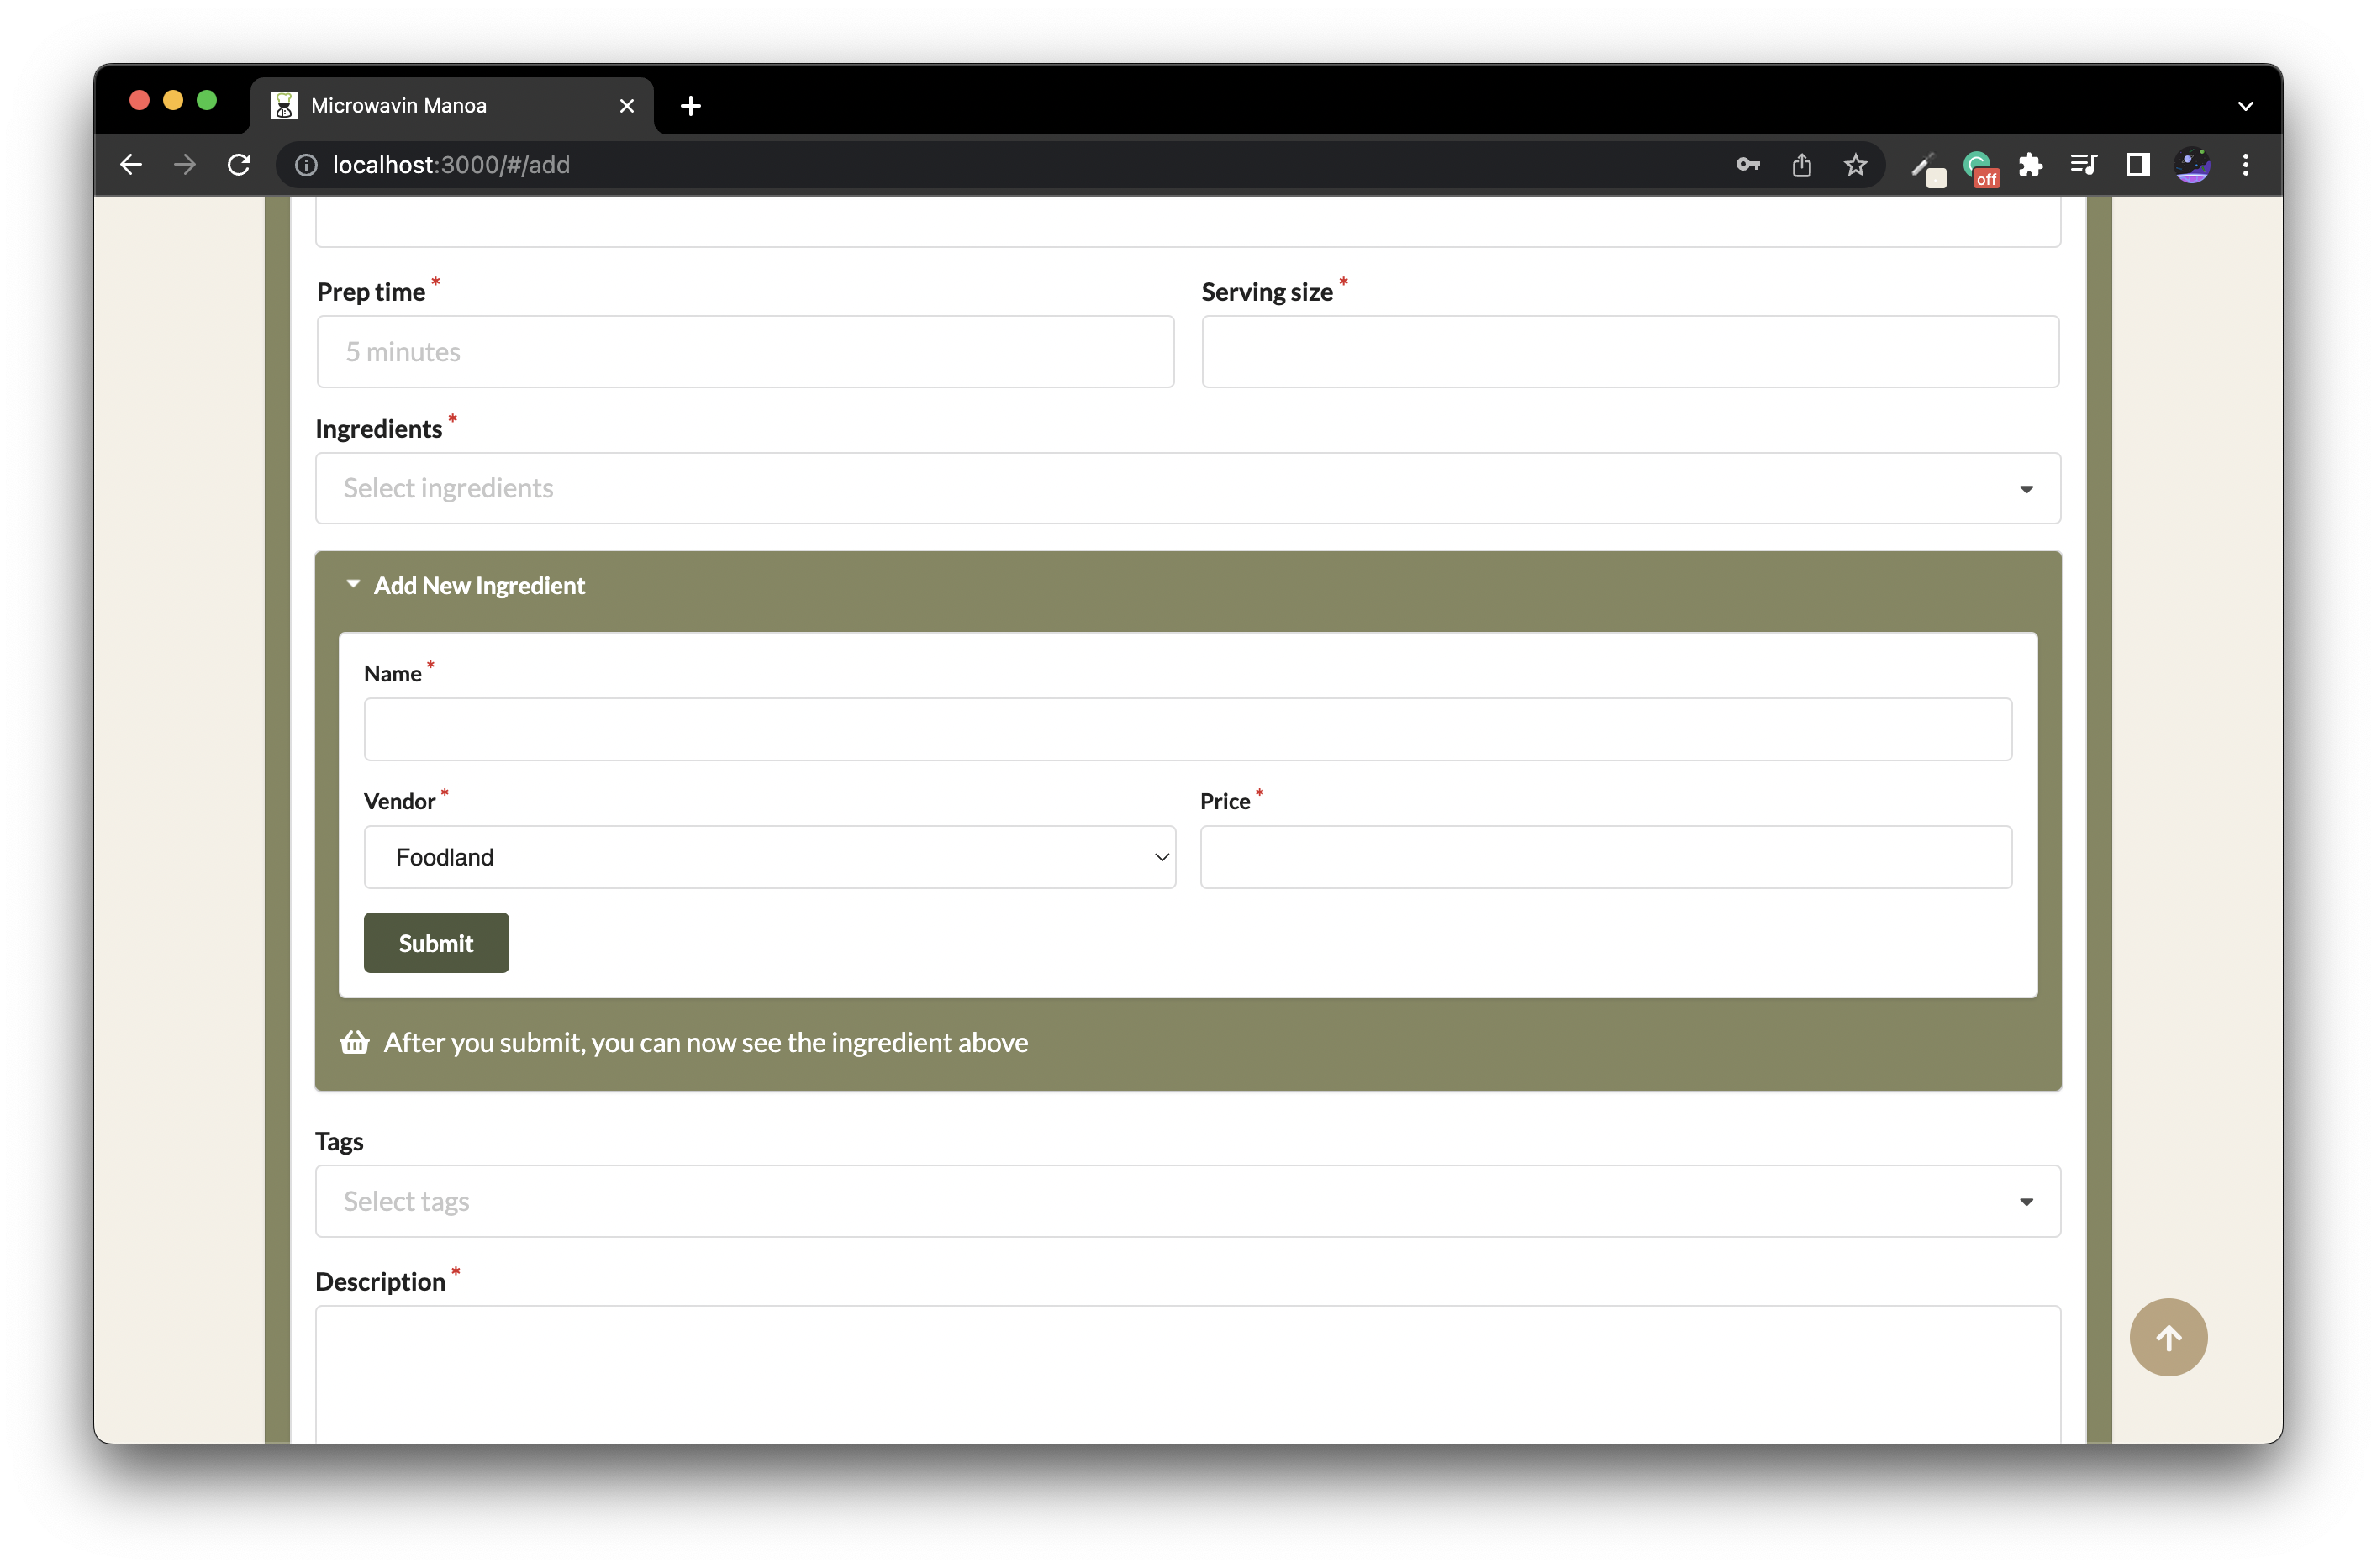Click the forward navigation arrow

tap(184, 165)
